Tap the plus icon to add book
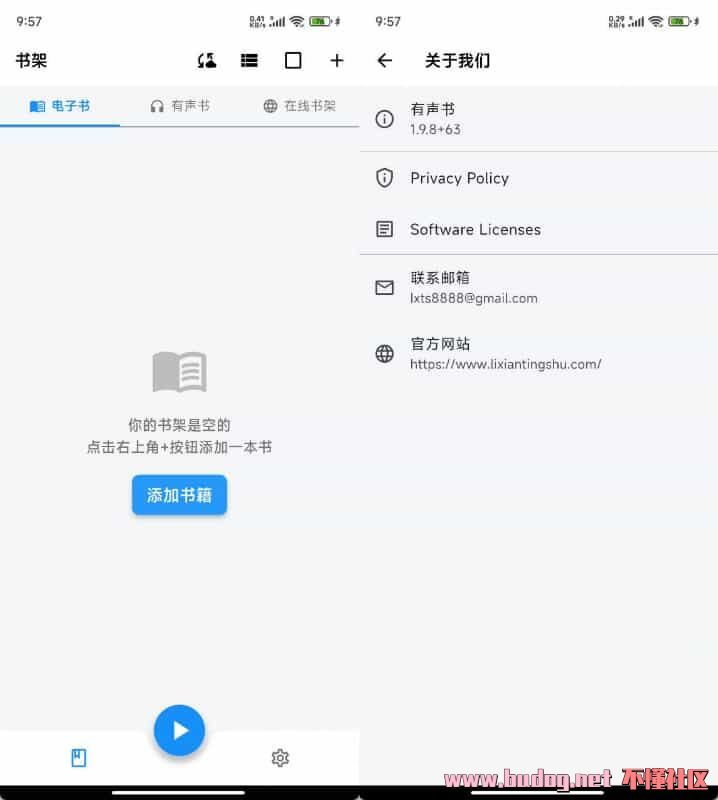The image size is (718, 800). click(337, 61)
